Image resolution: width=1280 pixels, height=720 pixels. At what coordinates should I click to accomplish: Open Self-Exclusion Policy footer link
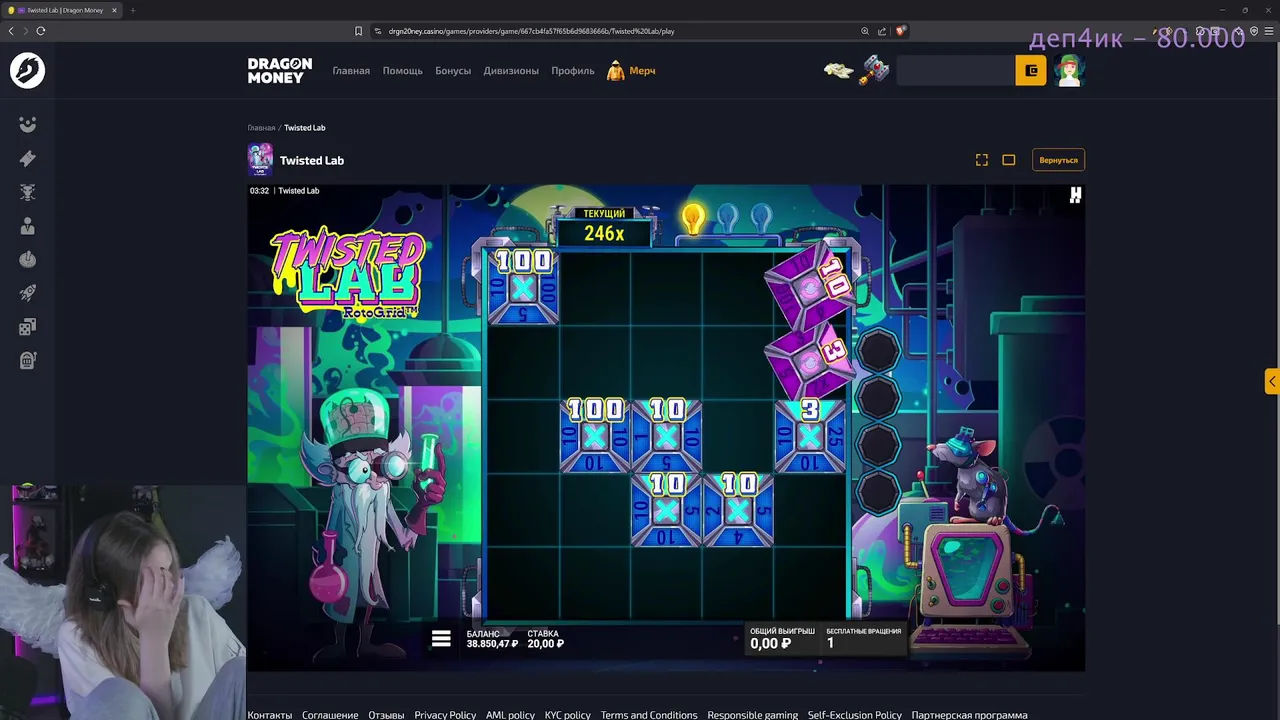(855, 715)
